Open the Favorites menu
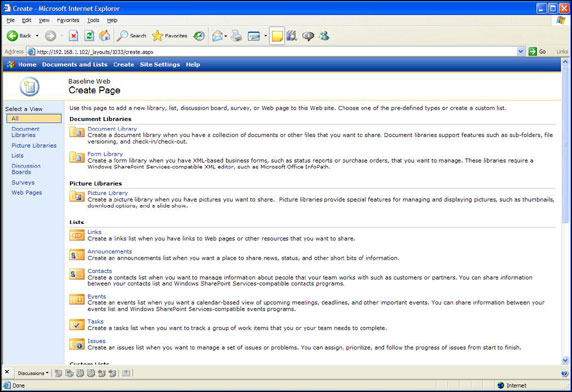This screenshot has width=572, height=392. [x=68, y=20]
